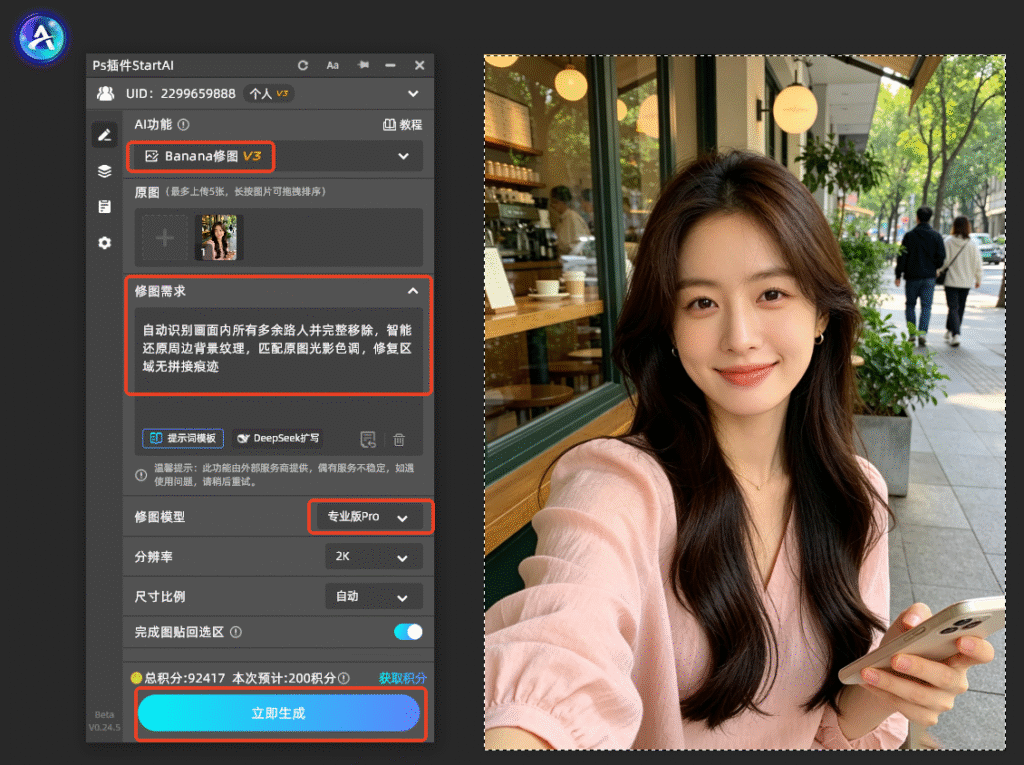Image resolution: width=1024 pixels, height=765 pixels.
Task: Click the refresh icon in the title bar
Action: click(x=303, y=65)
